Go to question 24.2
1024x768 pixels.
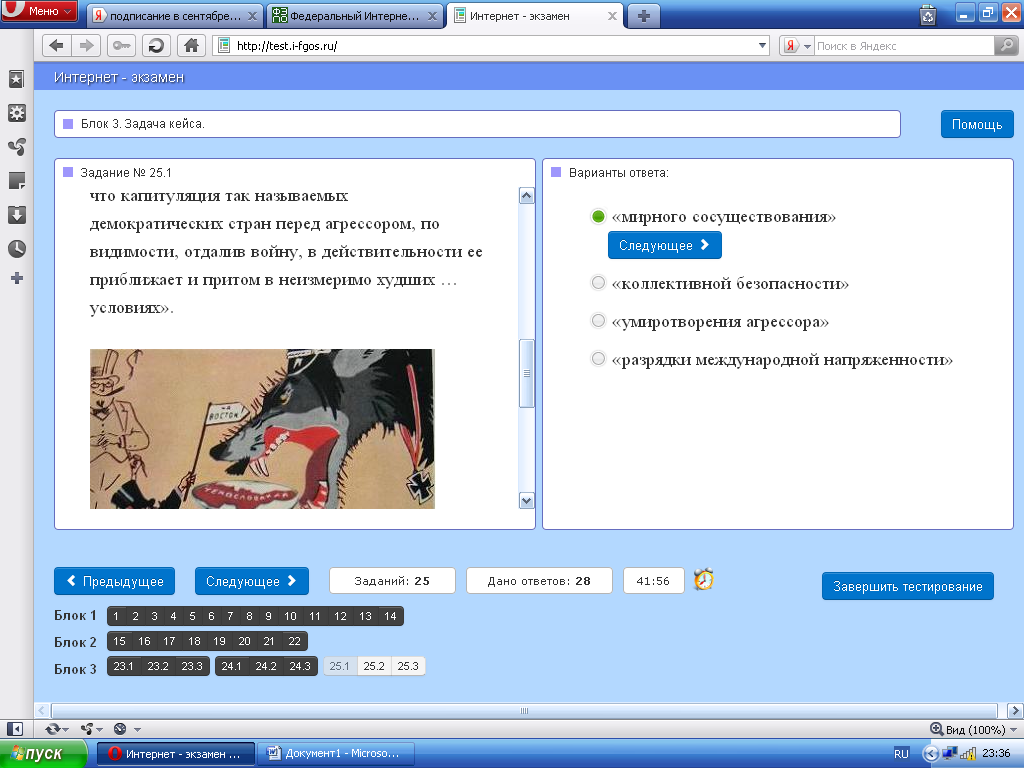click(266, 666)
